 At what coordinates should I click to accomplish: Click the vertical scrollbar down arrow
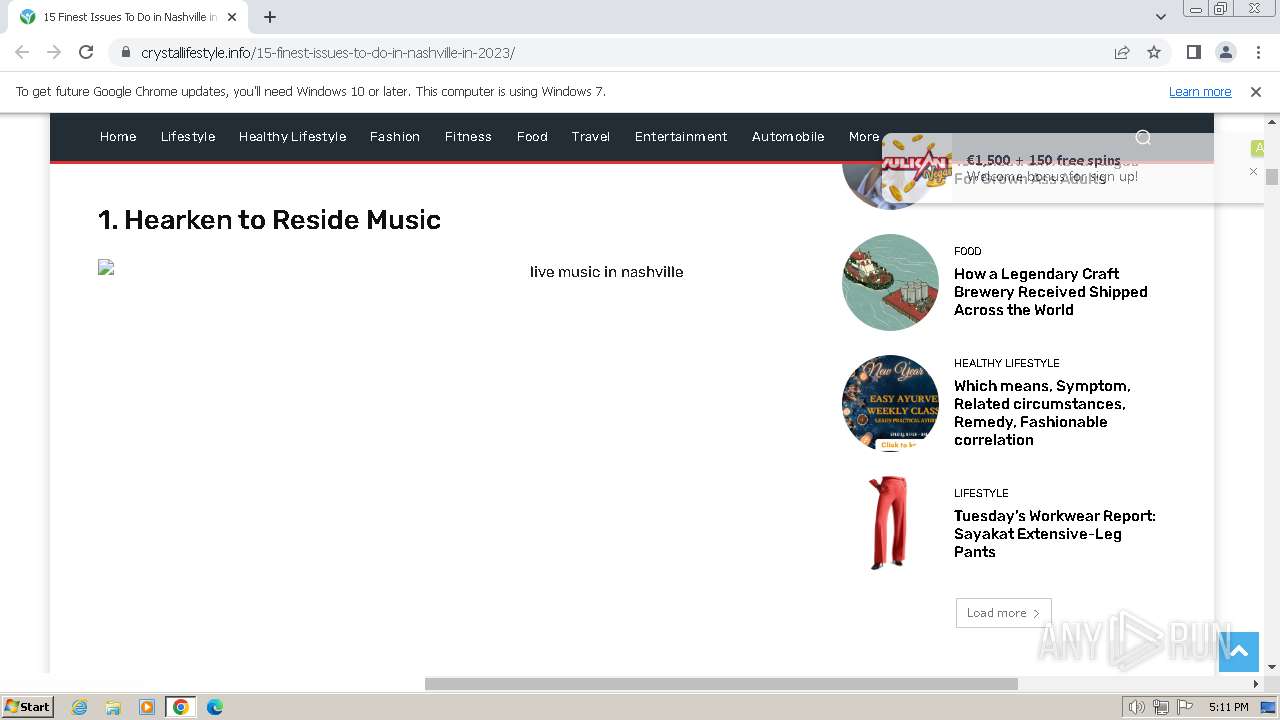pyautogui.click(x=1272, y=667)
